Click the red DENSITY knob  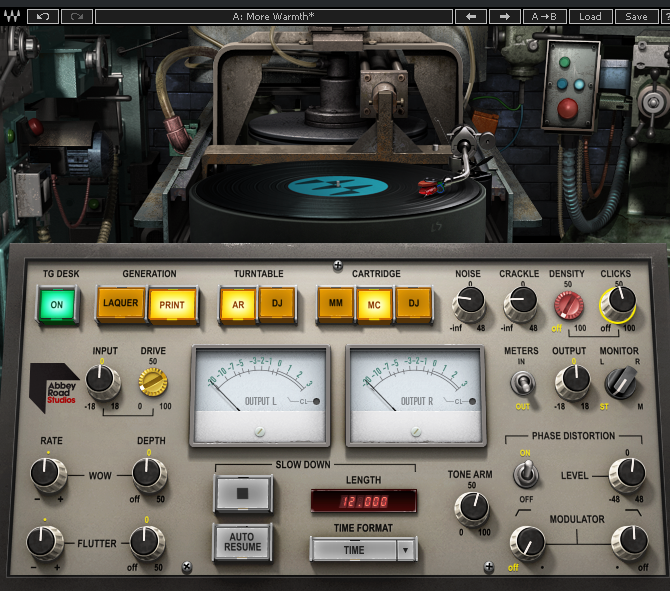[569, 306]
